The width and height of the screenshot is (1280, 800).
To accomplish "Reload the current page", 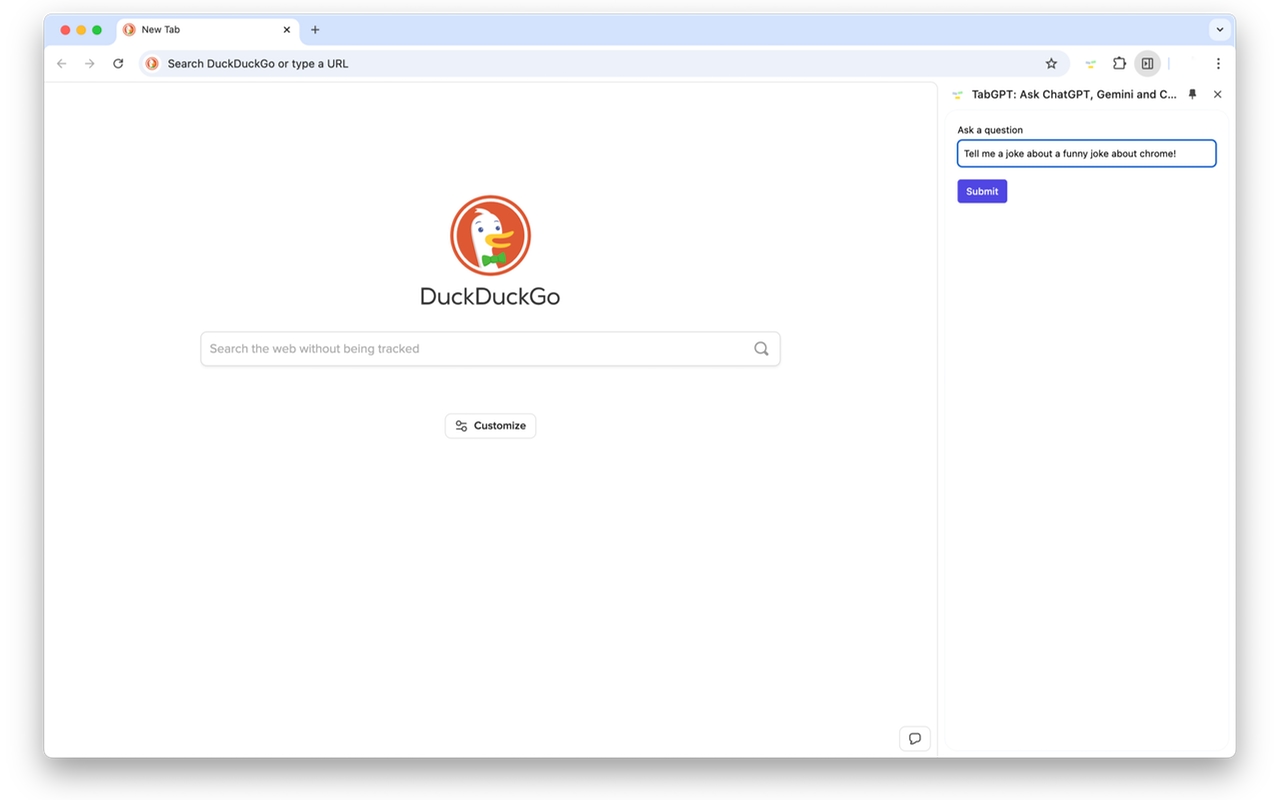I will (x=118, y=63).
